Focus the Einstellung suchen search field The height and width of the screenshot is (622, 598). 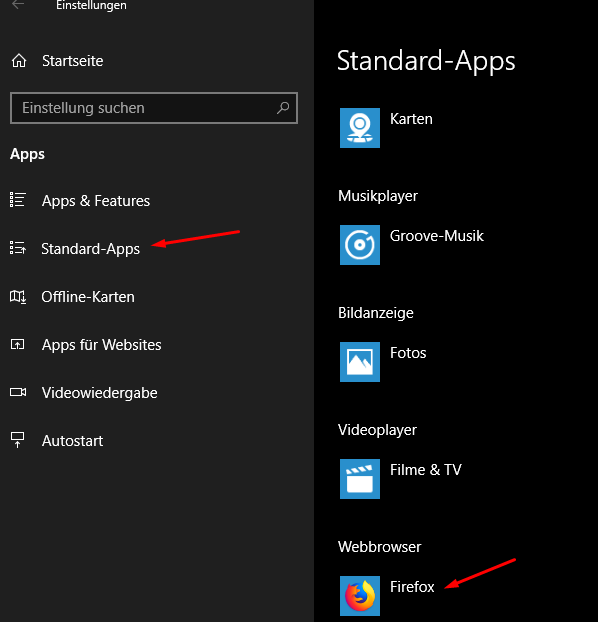pyautogui.click(x=154, y=108)
